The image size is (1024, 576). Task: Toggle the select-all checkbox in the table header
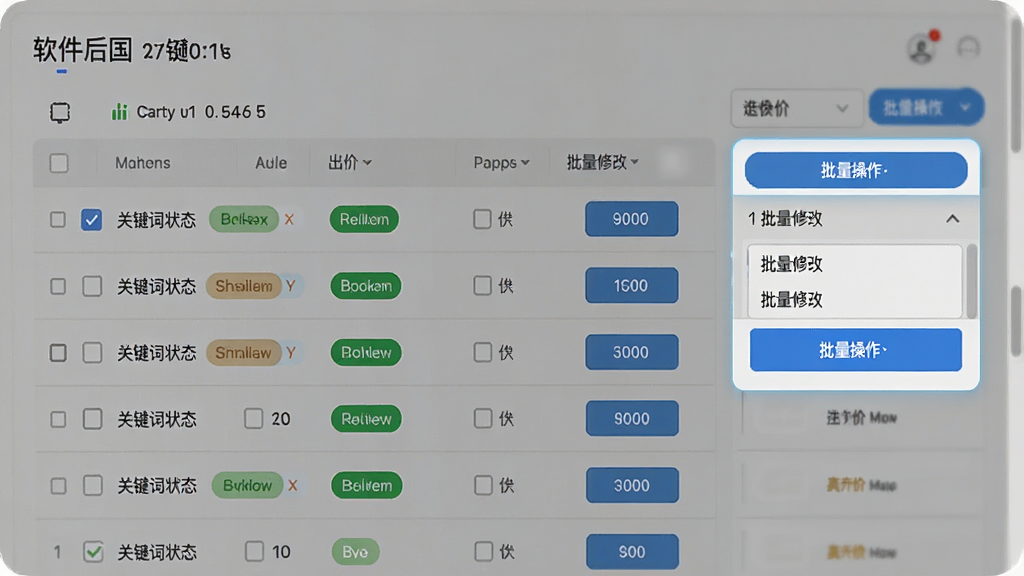pyautogui.click(x=59, y=163)
